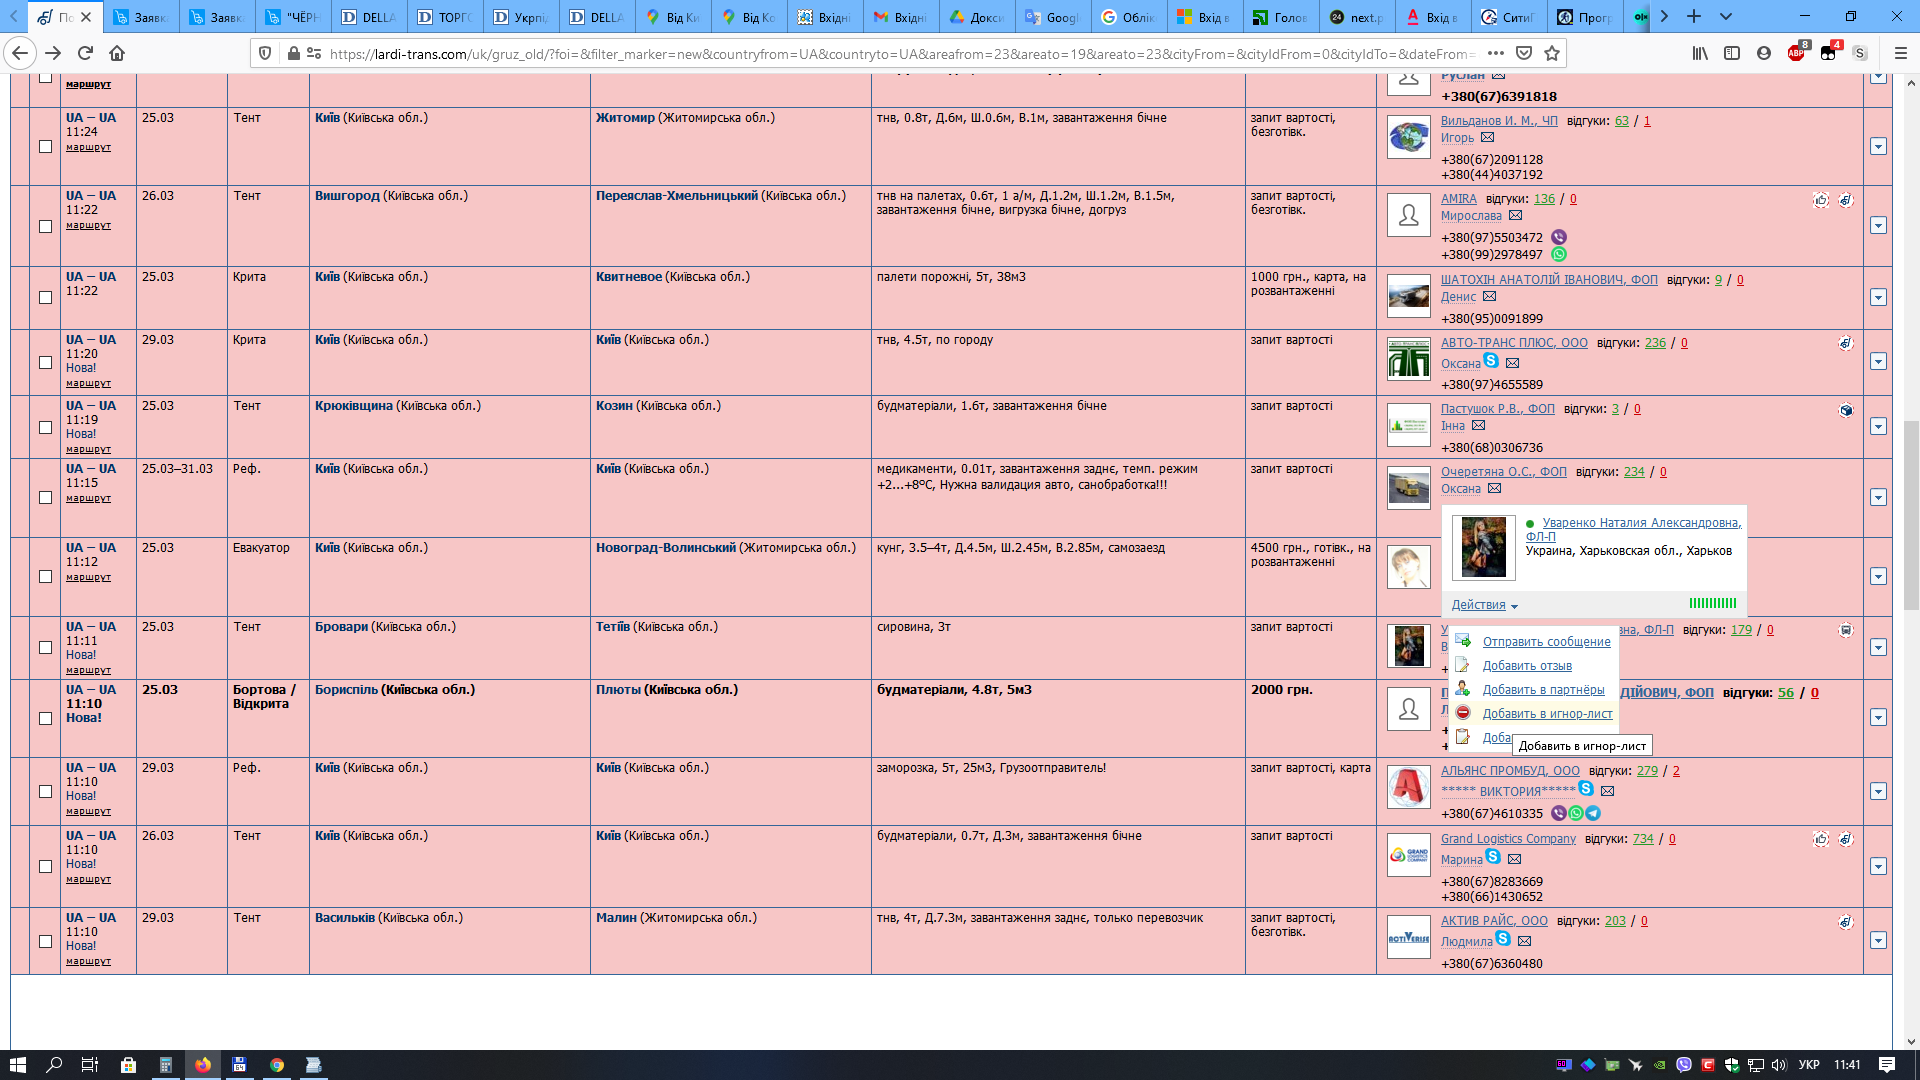Tick checkbox for Київ–Квитневое row
This screenshot has width=1920, height=1080.
(x=45, y=297)
